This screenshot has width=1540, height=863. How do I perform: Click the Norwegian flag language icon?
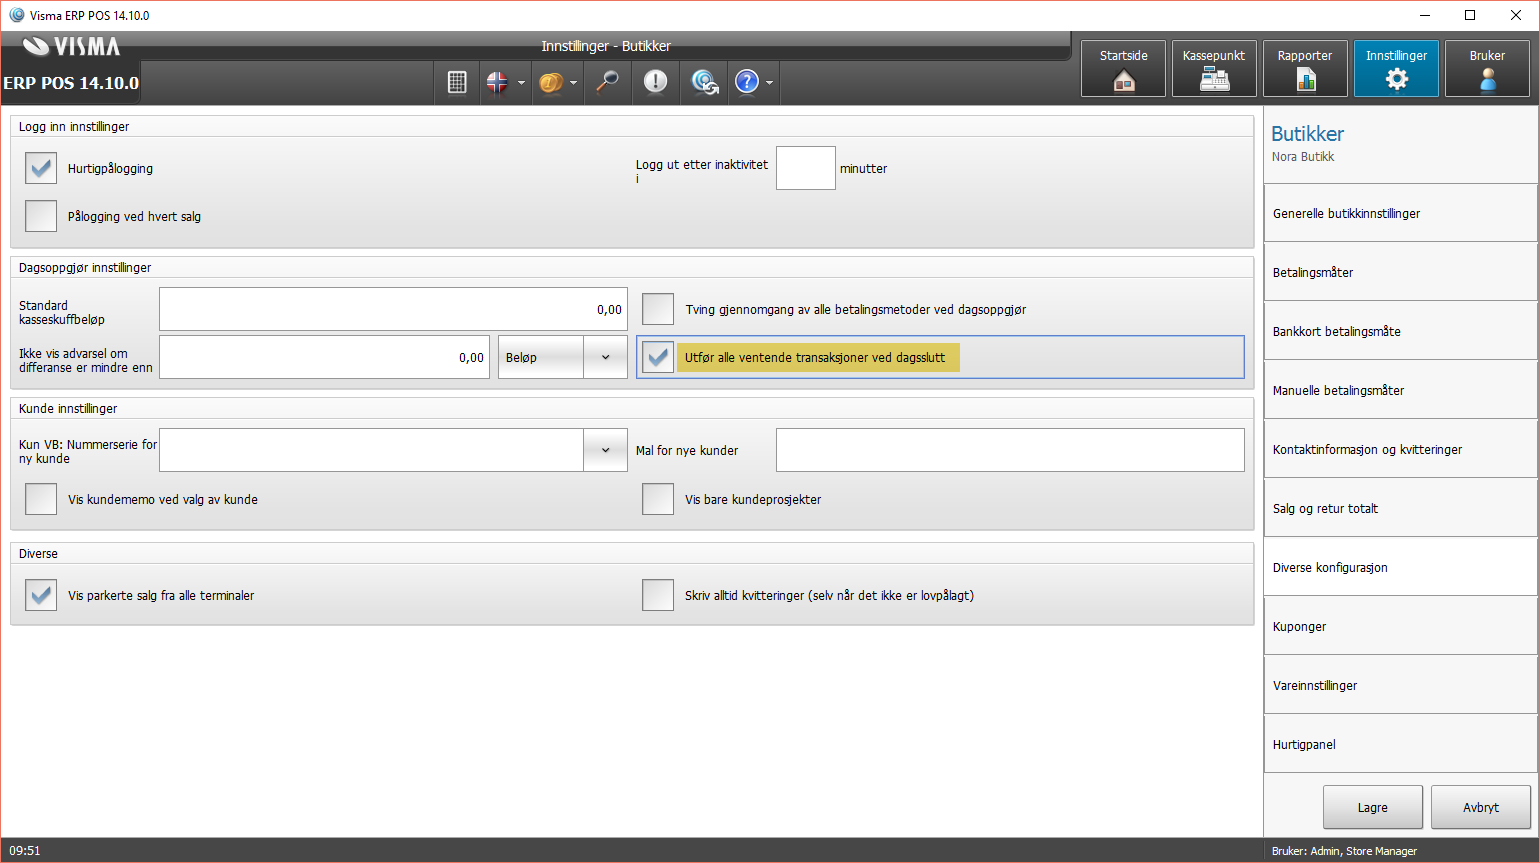click(x=497, y=82)
